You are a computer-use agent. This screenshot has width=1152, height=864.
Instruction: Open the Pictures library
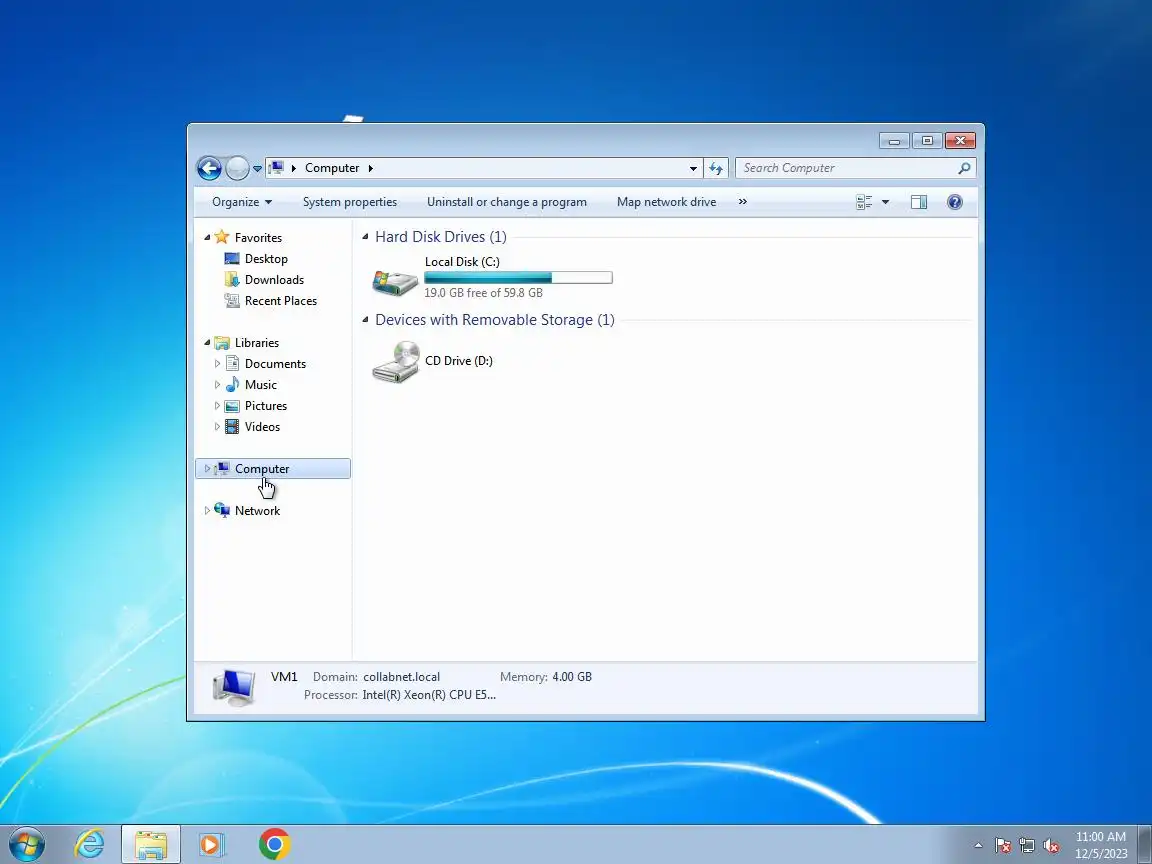click(265, 406)
